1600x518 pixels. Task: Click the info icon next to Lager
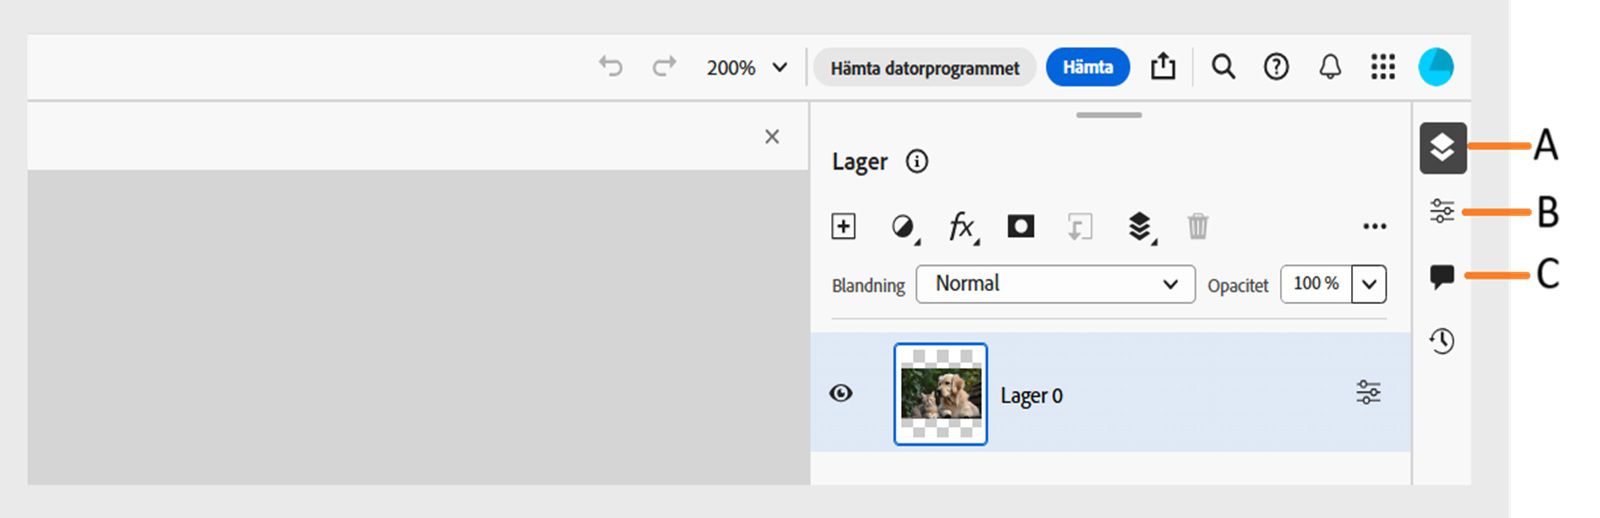(917, 161)
